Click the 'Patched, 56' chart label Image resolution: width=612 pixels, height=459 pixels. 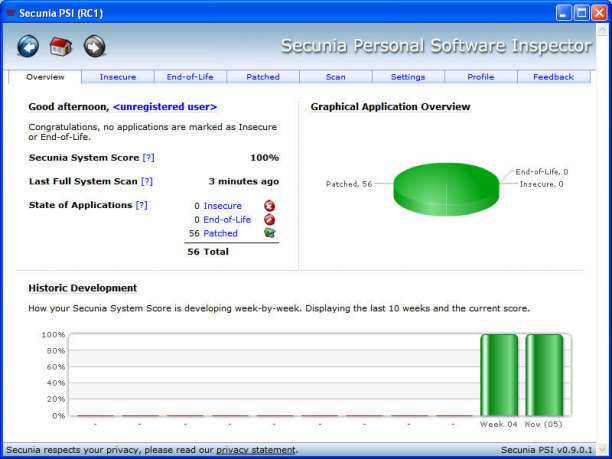point(349,184)
